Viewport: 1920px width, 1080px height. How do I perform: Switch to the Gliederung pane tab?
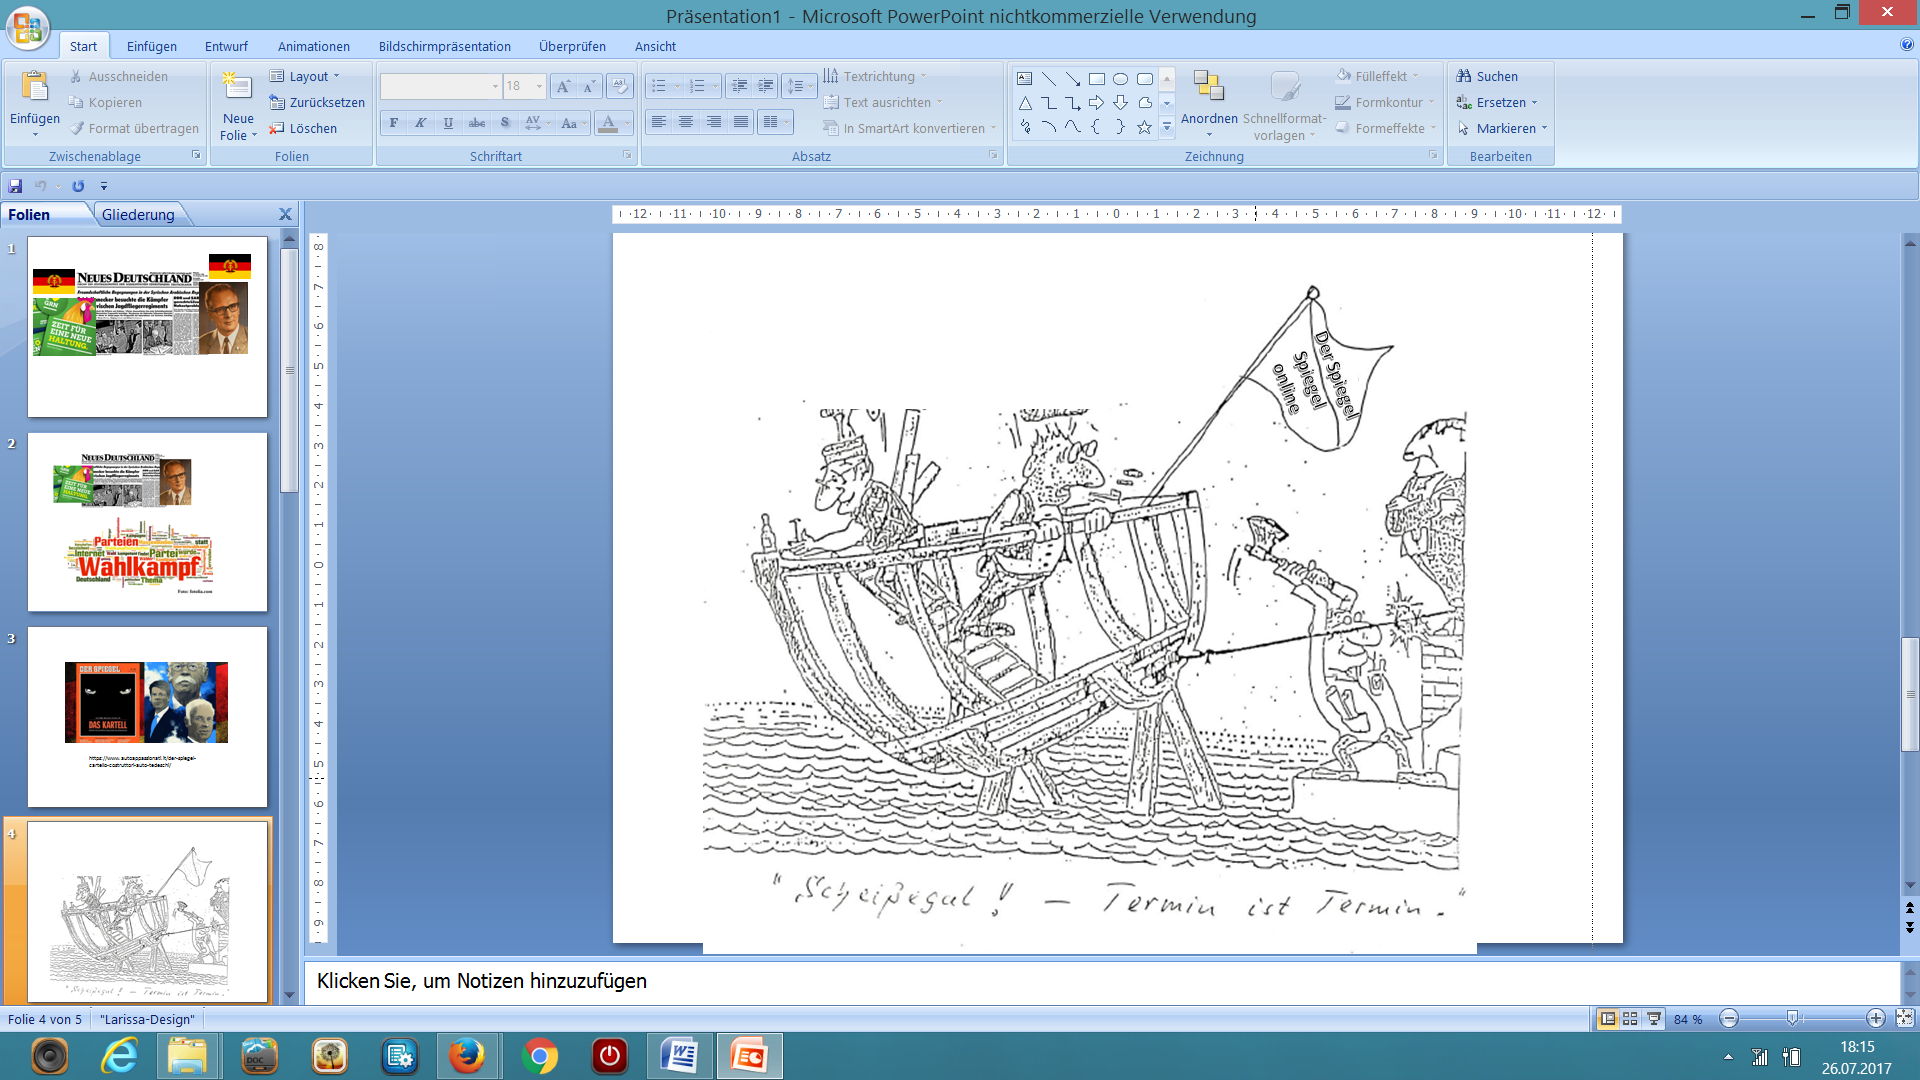(138, 214)
